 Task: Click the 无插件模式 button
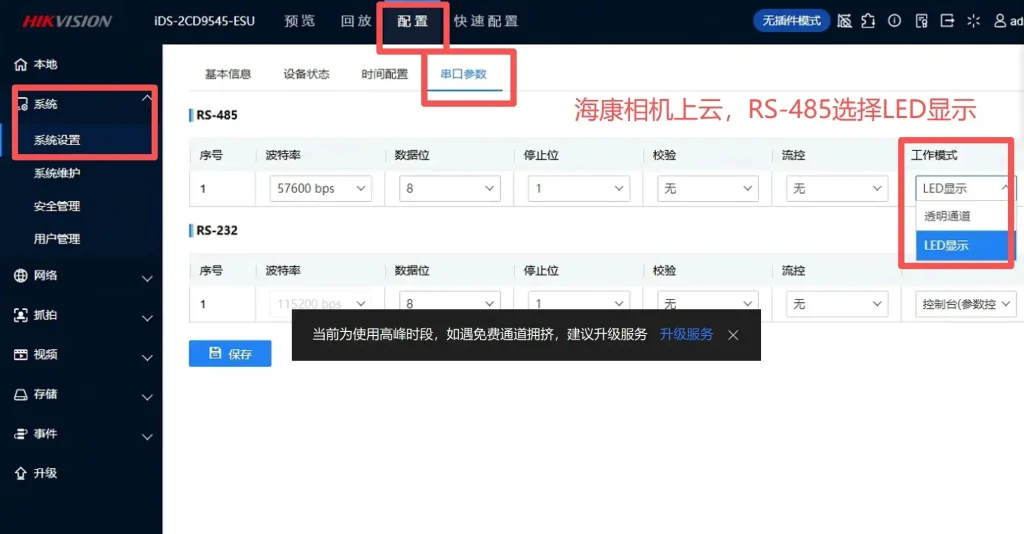tap(792, 21)
